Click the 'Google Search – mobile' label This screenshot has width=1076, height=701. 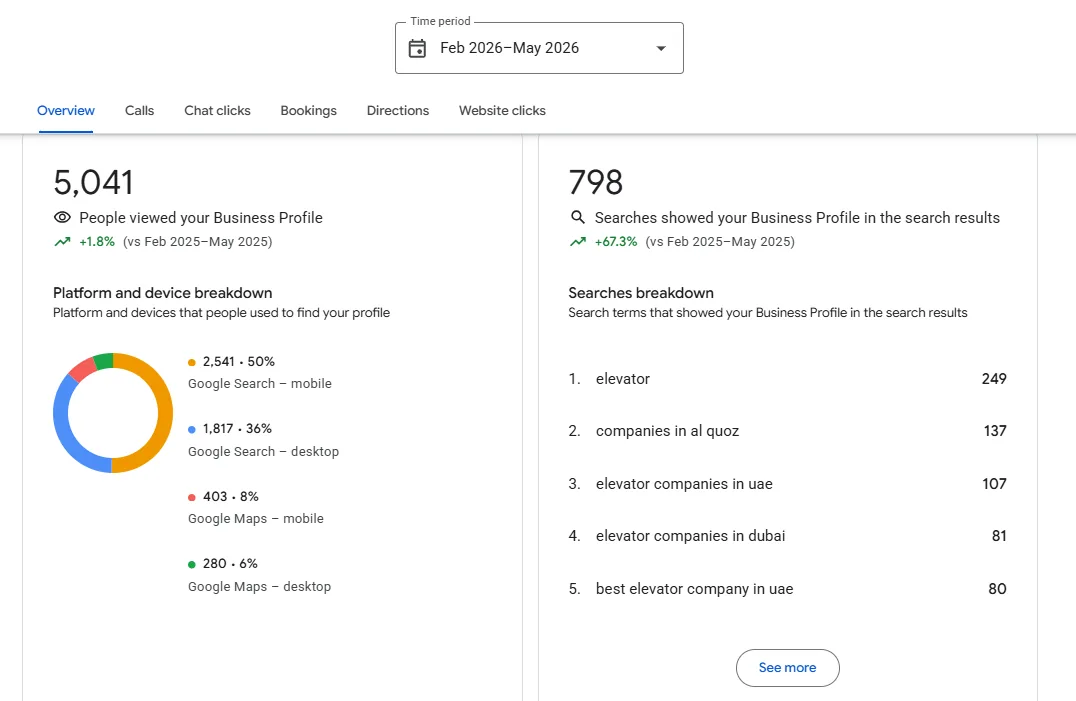[x=260, y=383]
